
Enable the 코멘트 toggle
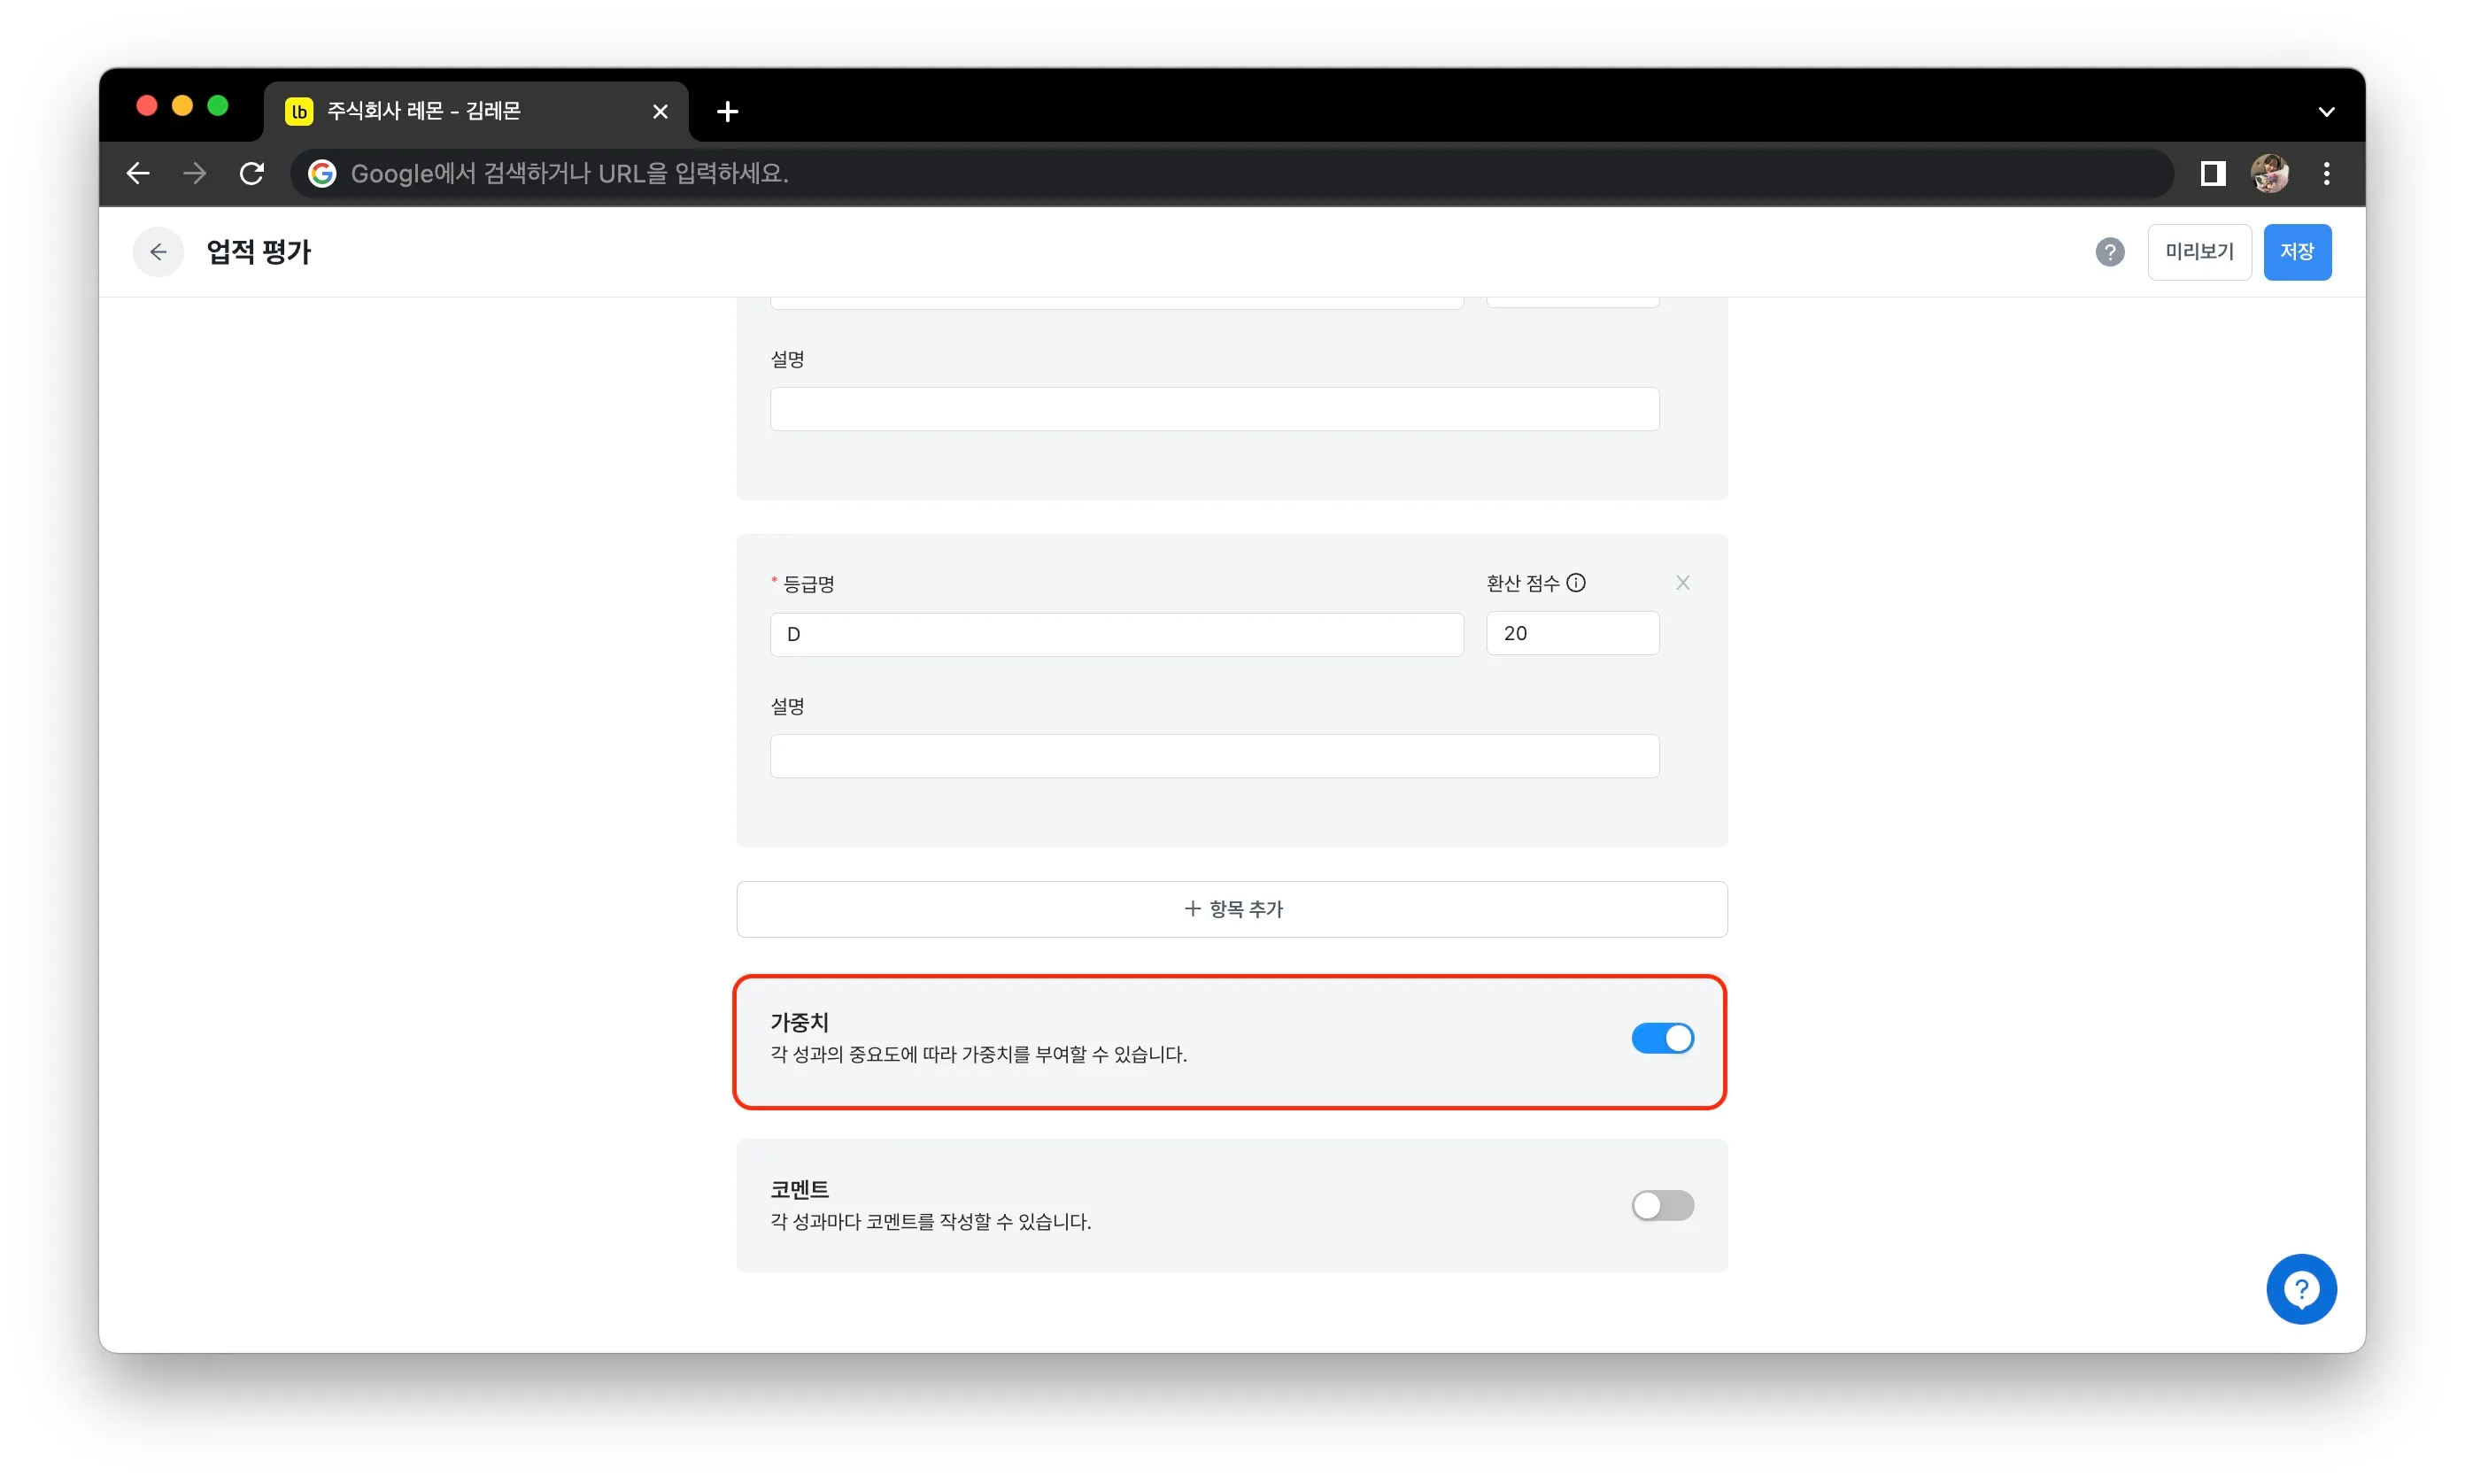(x=1662, y=1205)
